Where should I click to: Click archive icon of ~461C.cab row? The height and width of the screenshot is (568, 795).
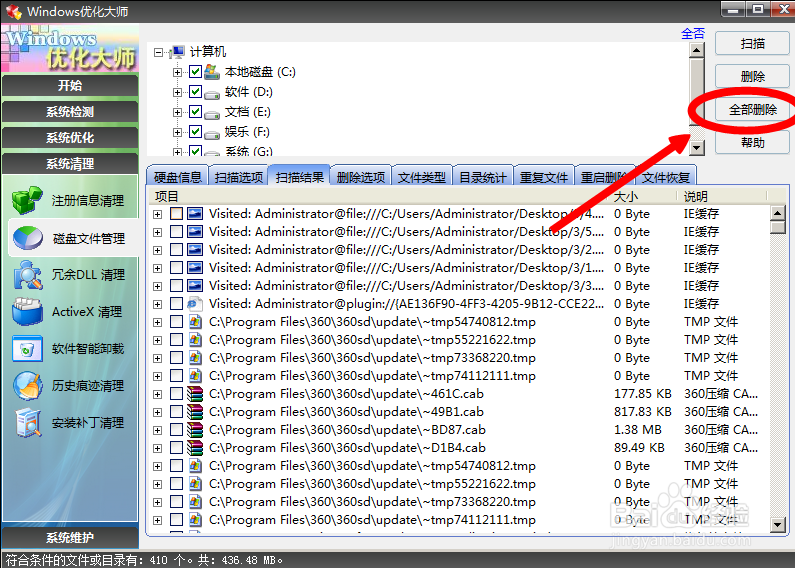click(x=195, y=394)
